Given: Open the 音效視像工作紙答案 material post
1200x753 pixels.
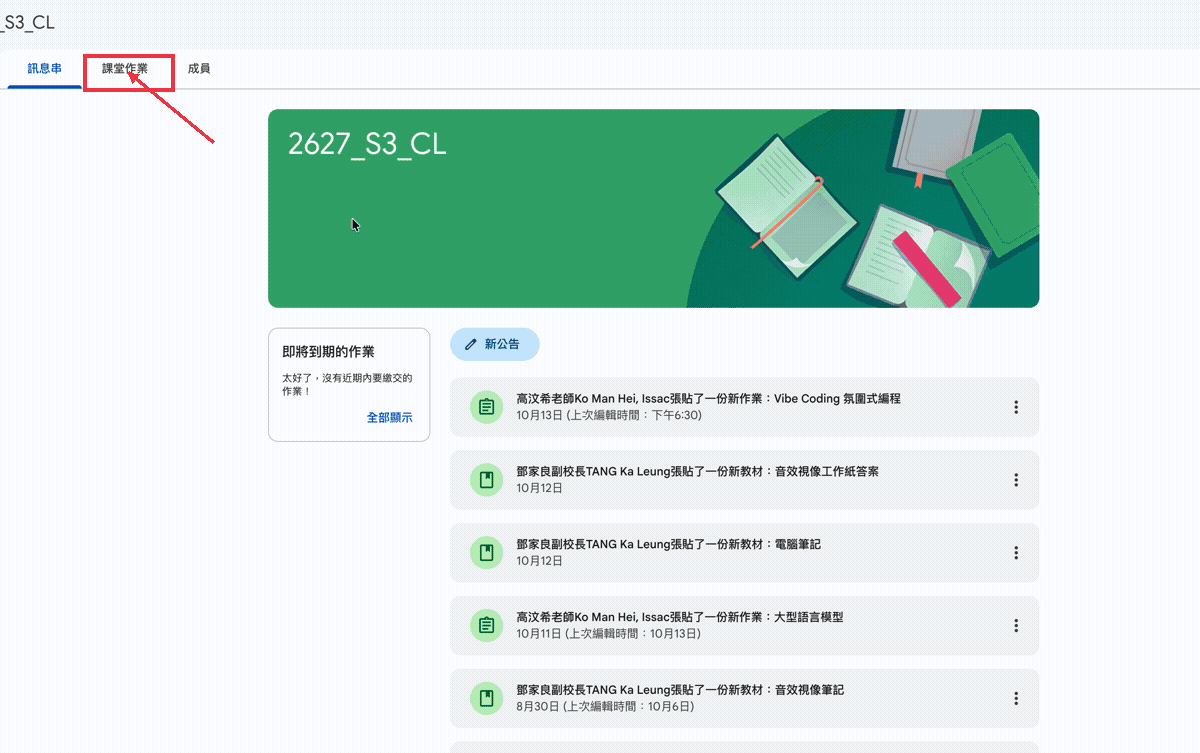Looking at the screenshot, I should click(744, 480).
